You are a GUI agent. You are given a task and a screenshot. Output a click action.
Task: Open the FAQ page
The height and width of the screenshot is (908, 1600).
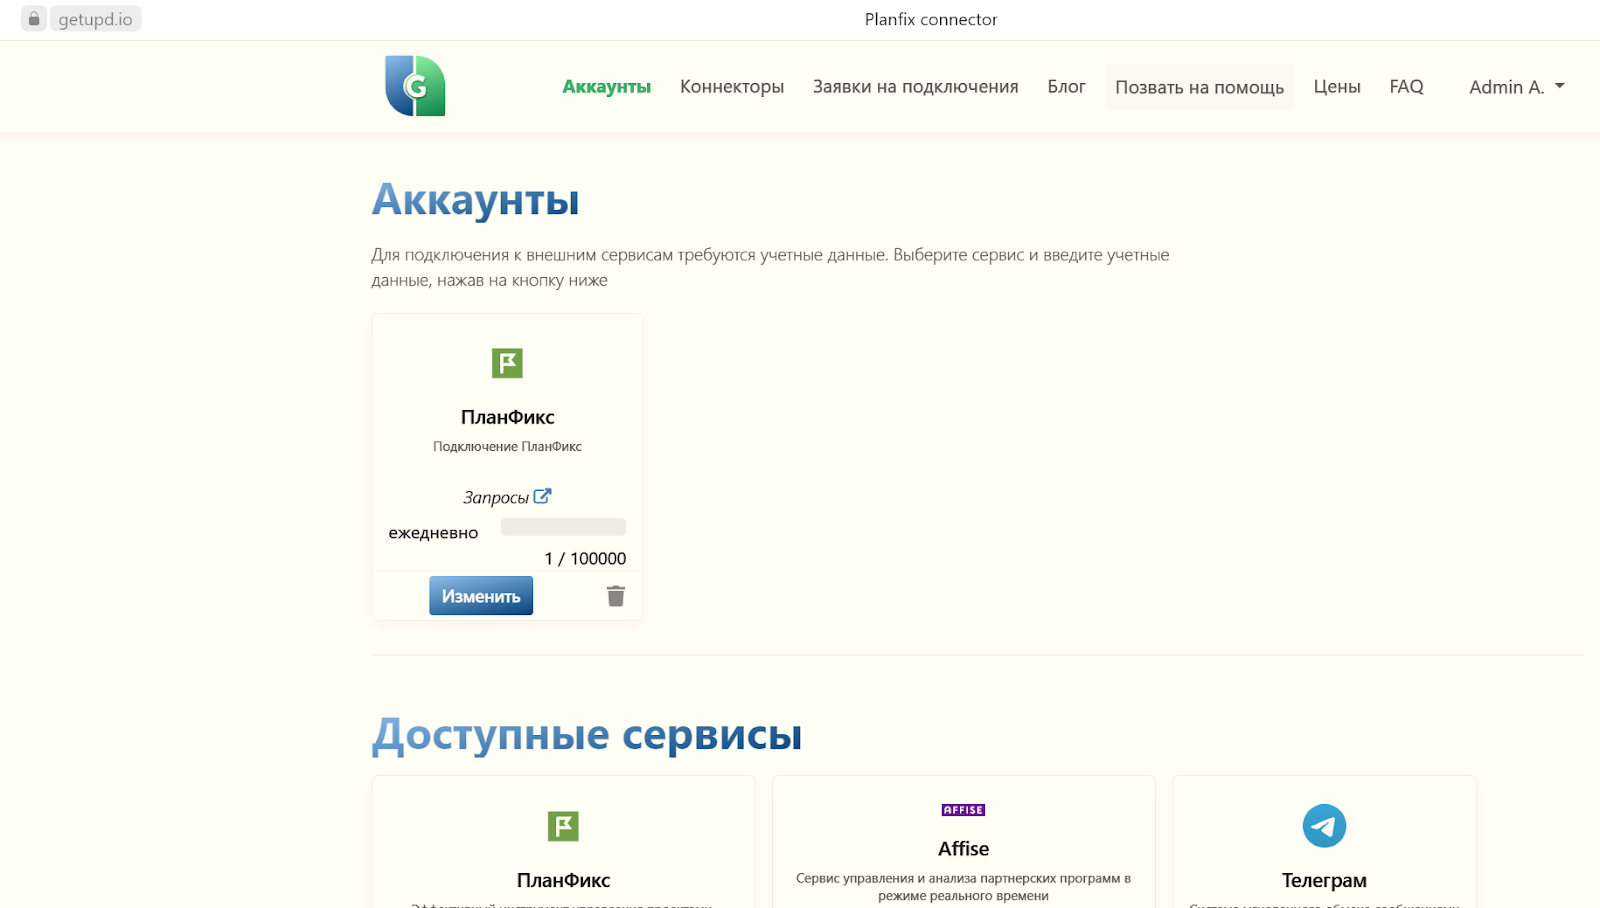[1406, 87]
